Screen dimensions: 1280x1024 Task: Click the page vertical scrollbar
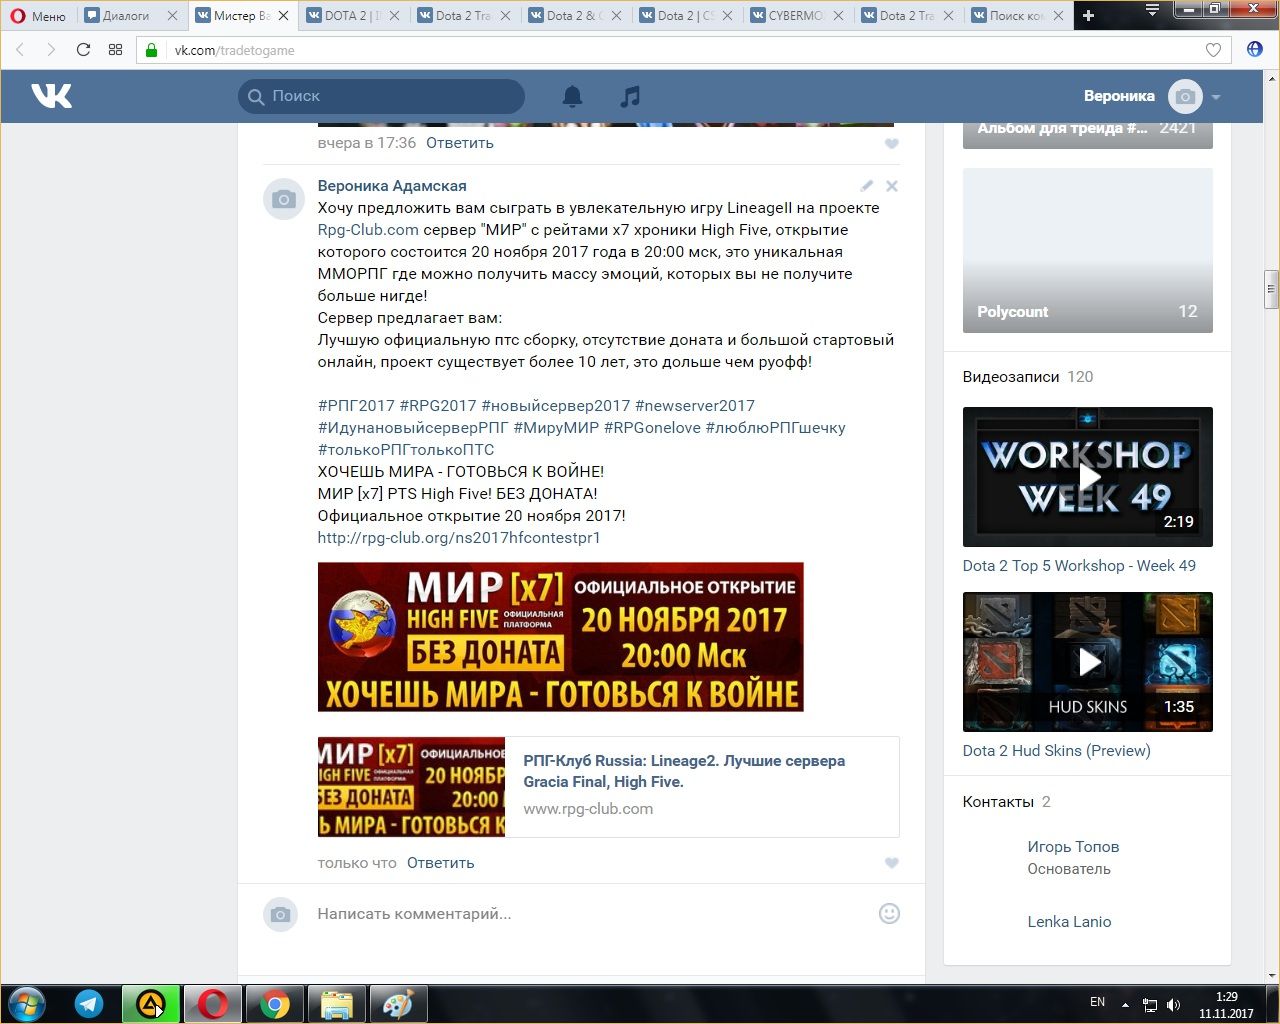(1271, 290)
